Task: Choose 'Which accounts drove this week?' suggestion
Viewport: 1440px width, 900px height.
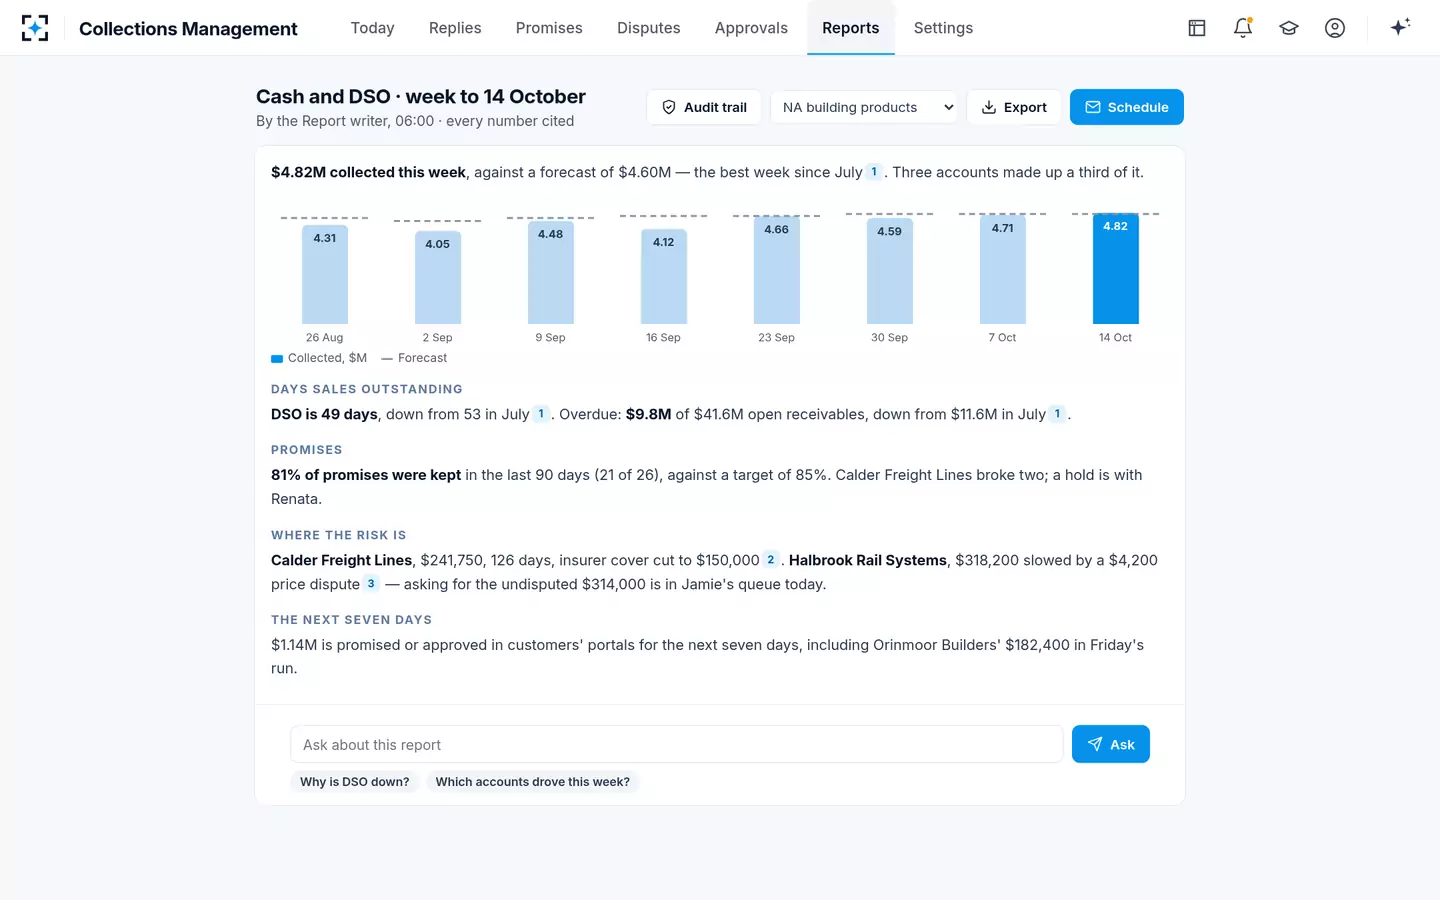Action: 533,782
